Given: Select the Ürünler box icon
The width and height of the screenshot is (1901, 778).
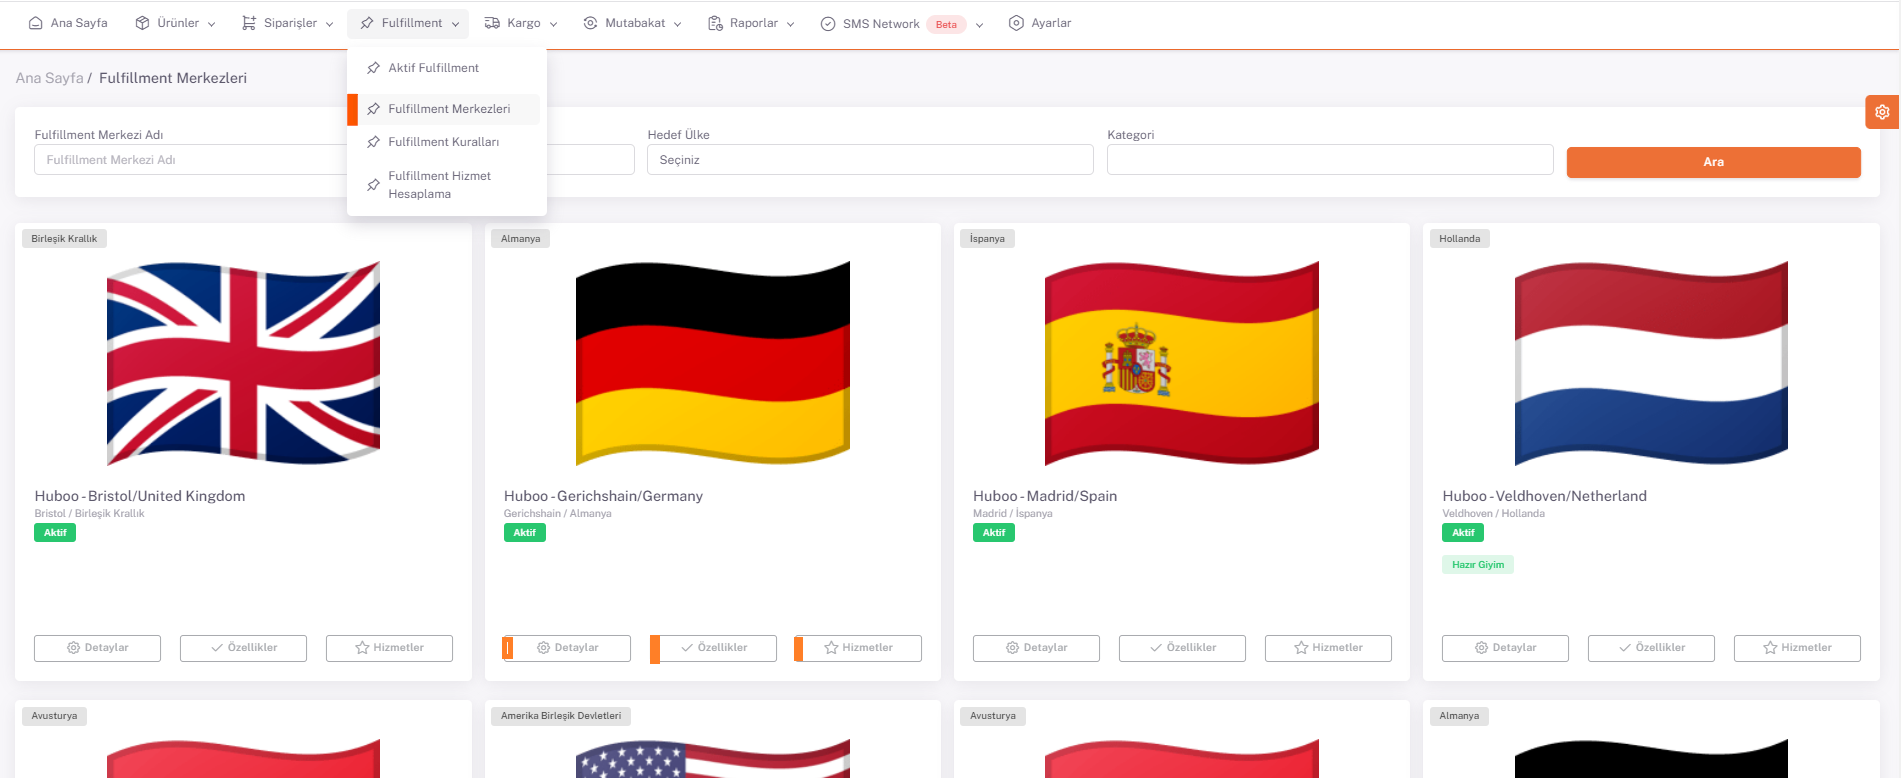Looking at the screenshot, I should [x=143, y=23].
